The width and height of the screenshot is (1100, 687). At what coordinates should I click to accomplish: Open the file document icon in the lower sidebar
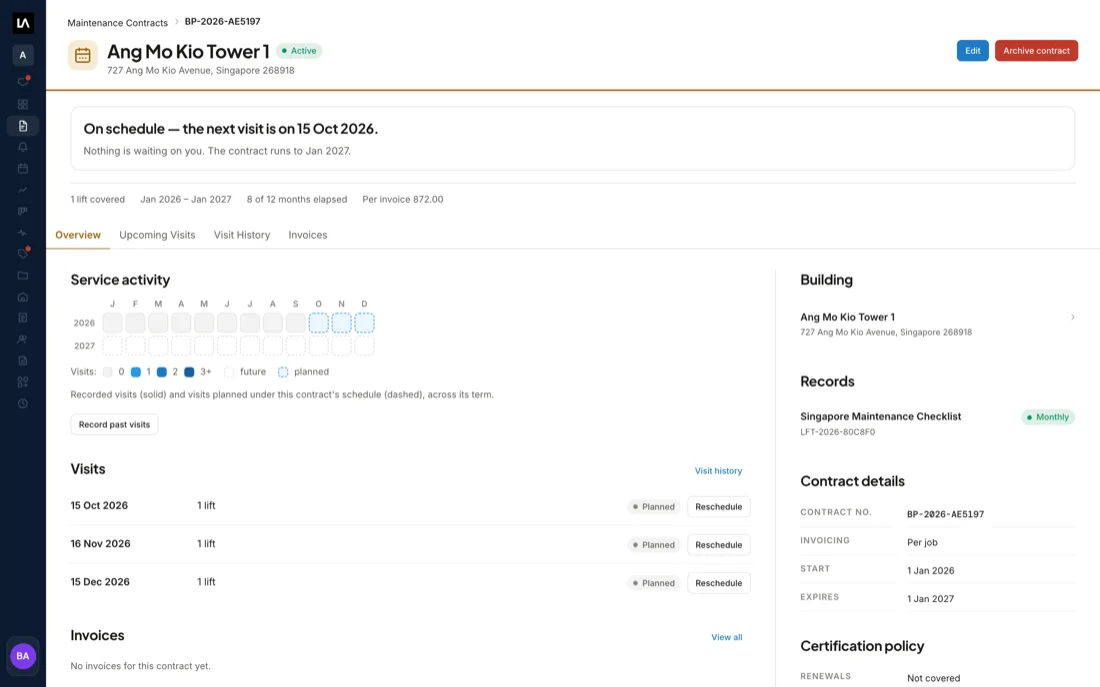click(x=22, y=361)
